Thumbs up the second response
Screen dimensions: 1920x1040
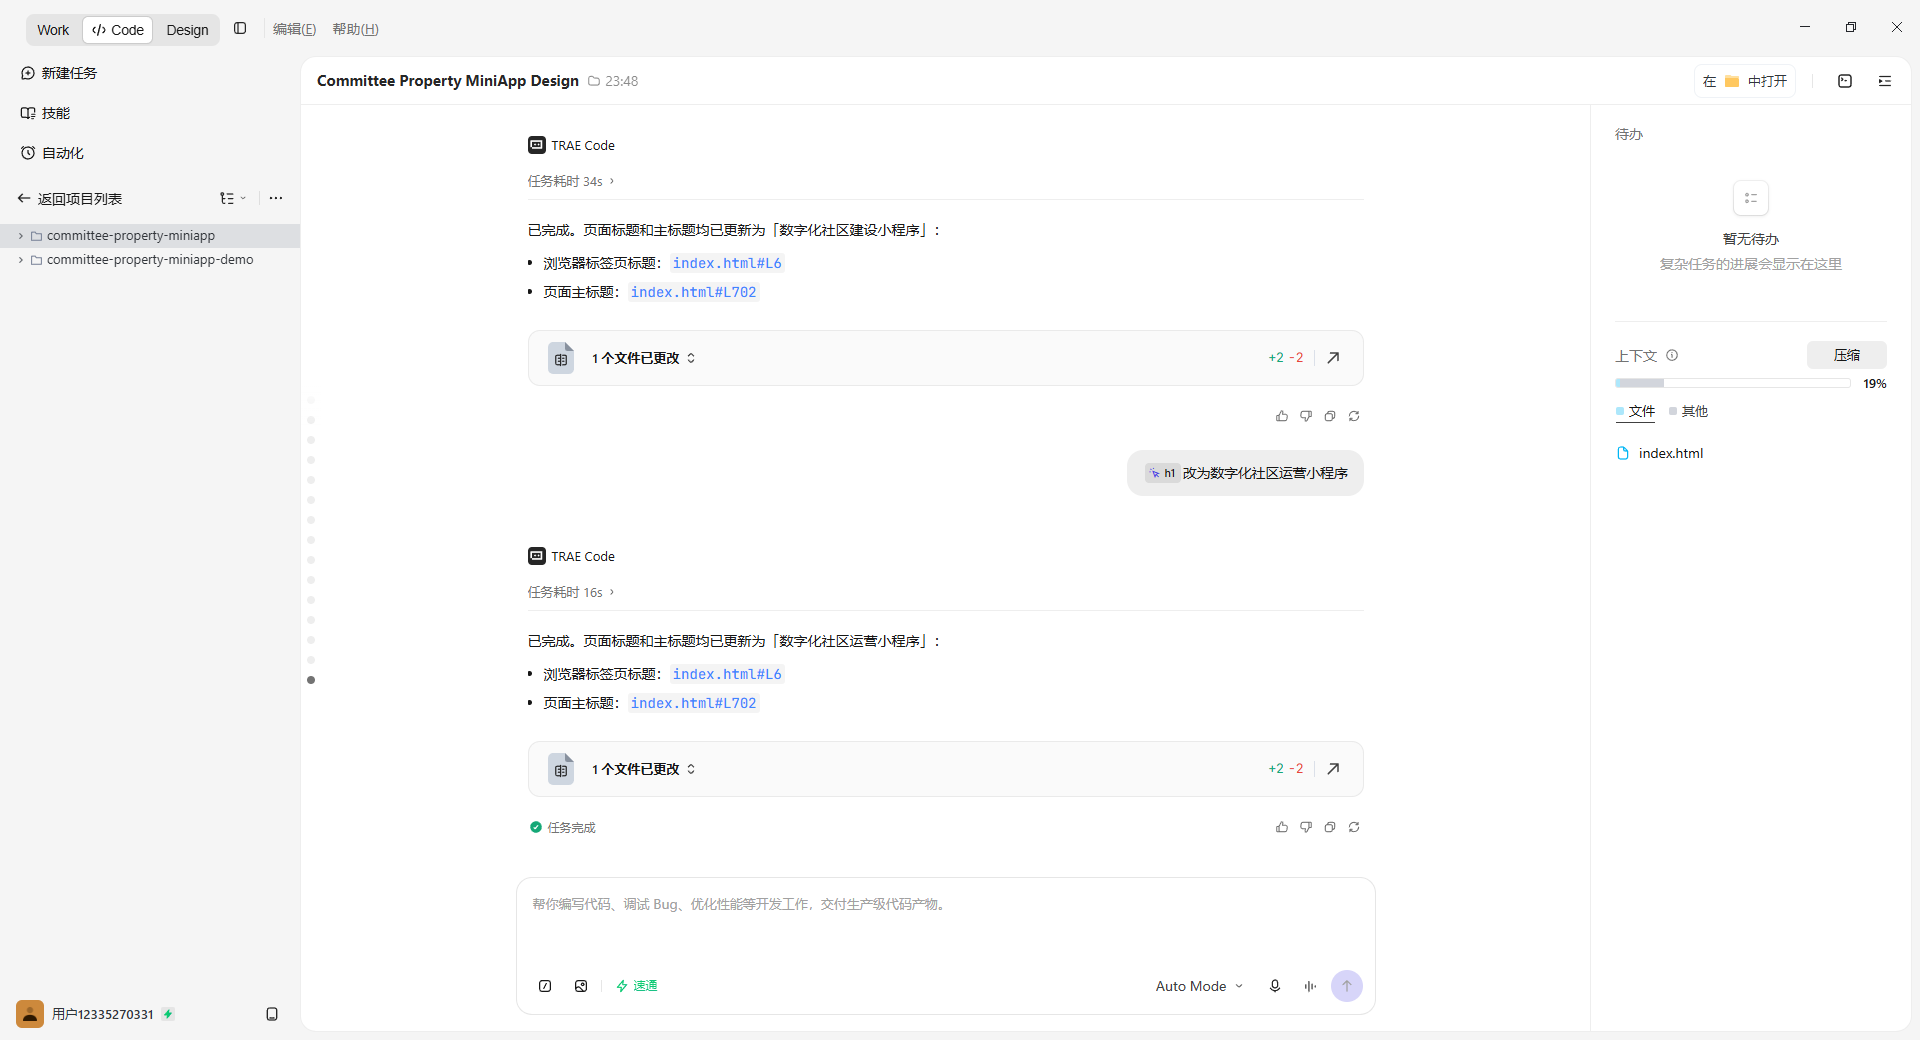click(1282, 827)
